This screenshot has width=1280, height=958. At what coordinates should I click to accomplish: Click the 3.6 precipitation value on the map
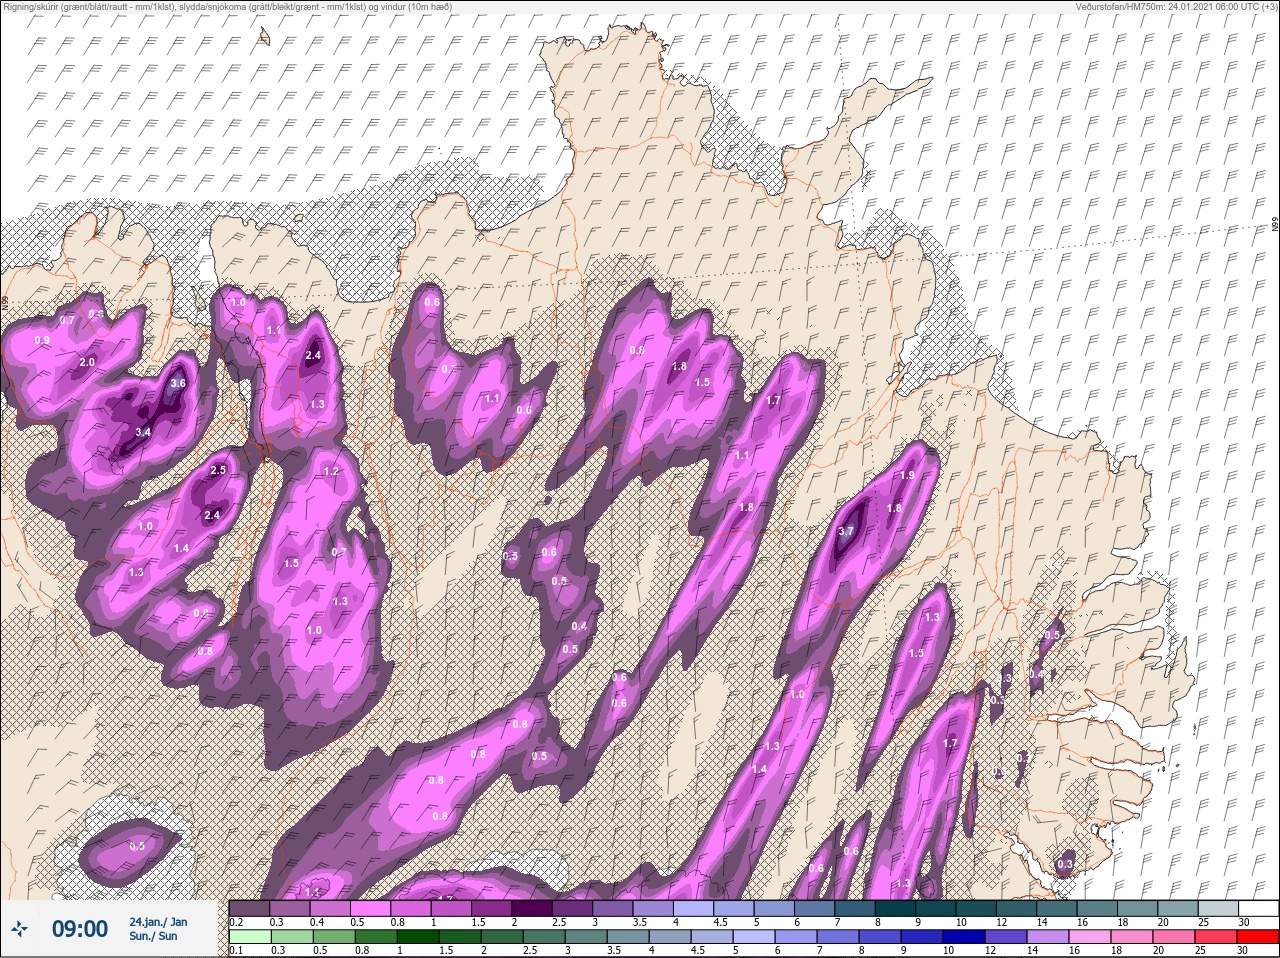(178, 383)
